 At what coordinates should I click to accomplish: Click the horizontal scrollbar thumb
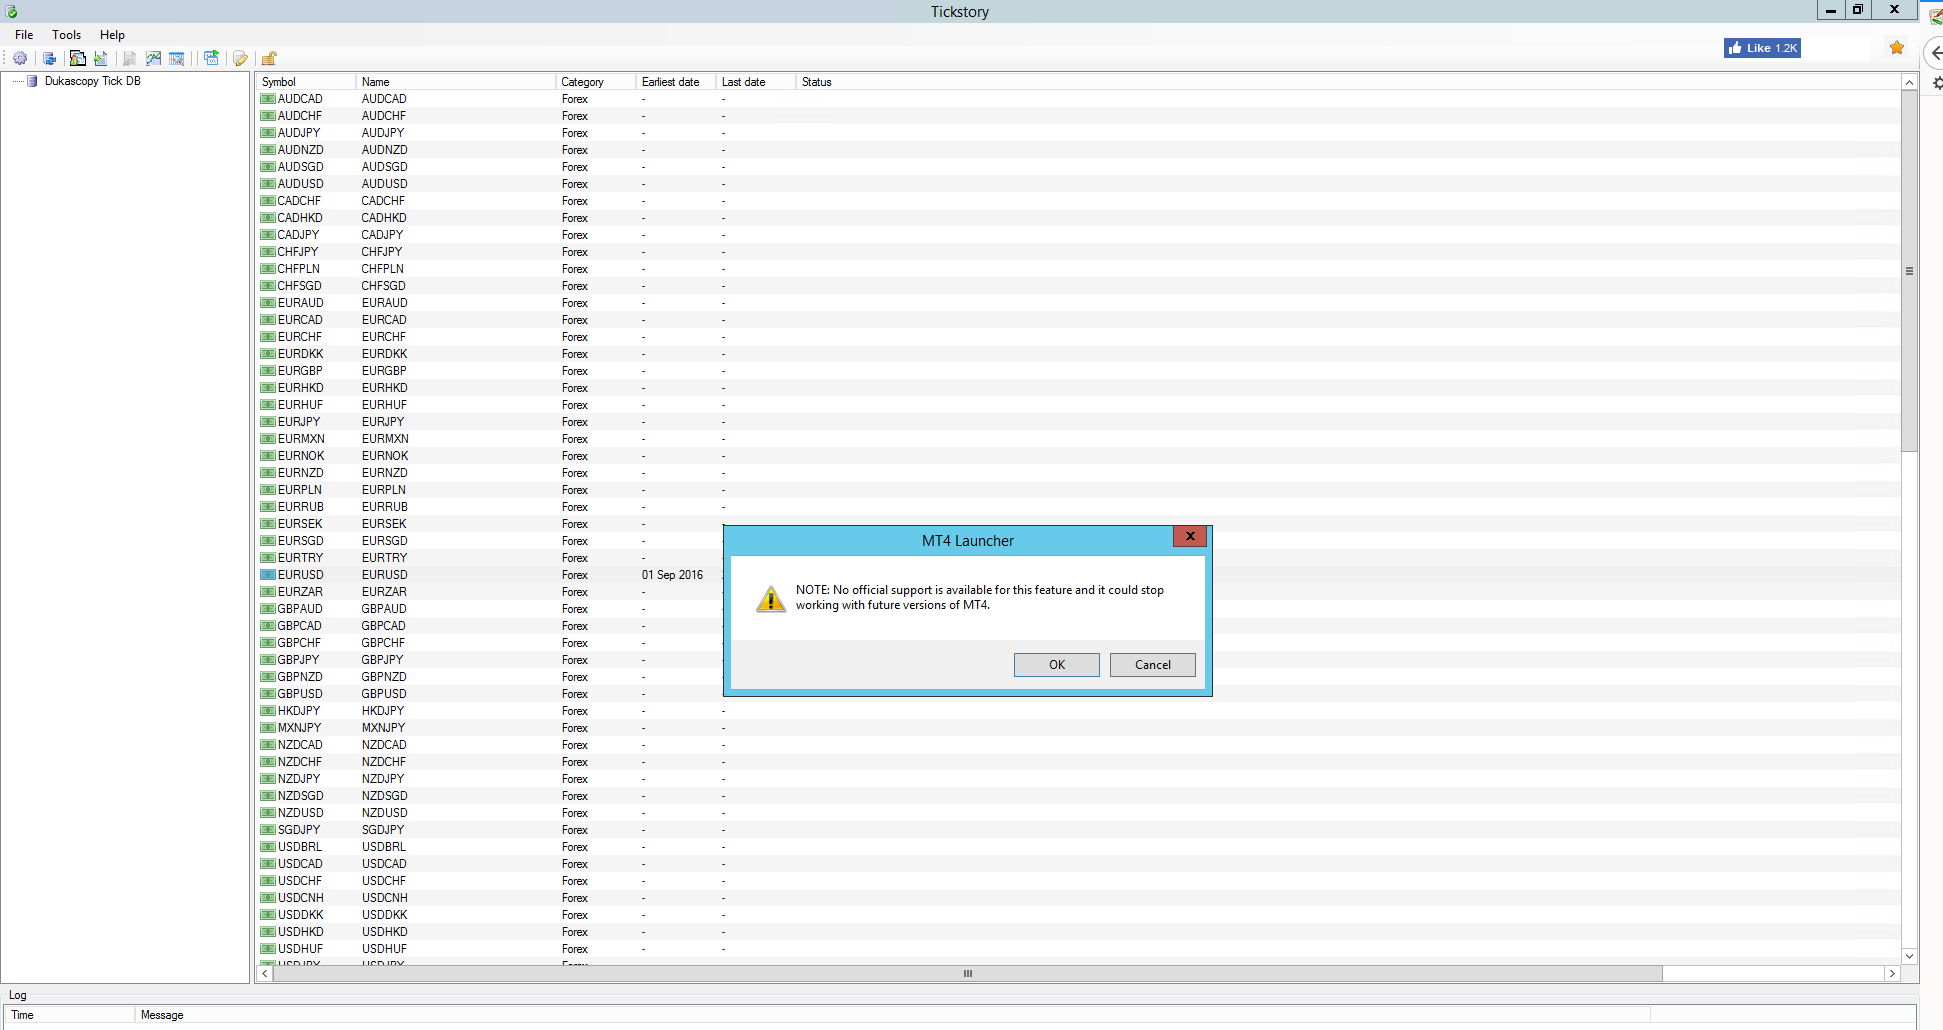pos(968,973)
